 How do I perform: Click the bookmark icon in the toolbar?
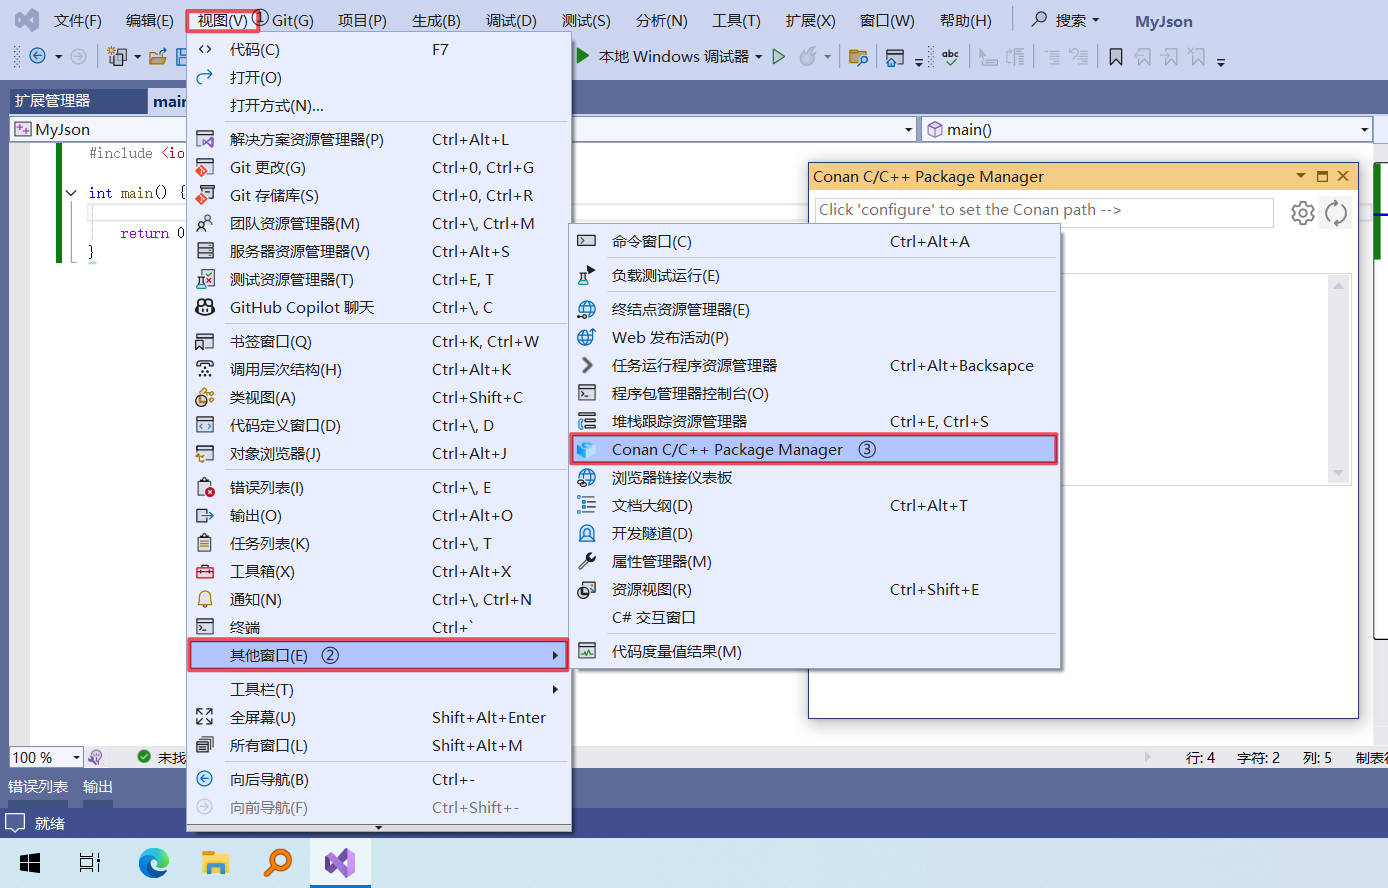click(x=1116, y=57)
